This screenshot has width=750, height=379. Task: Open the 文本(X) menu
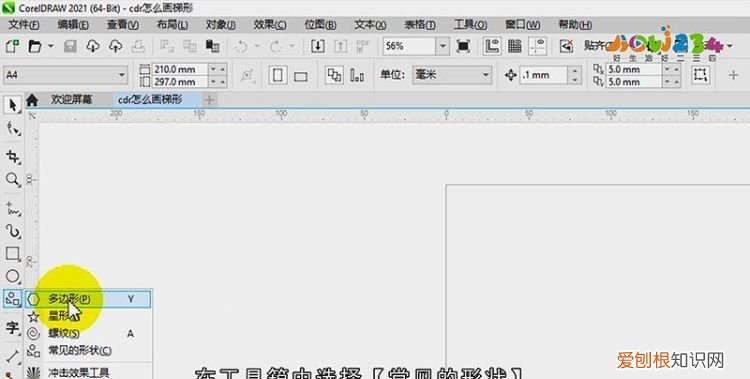[370, 24]
